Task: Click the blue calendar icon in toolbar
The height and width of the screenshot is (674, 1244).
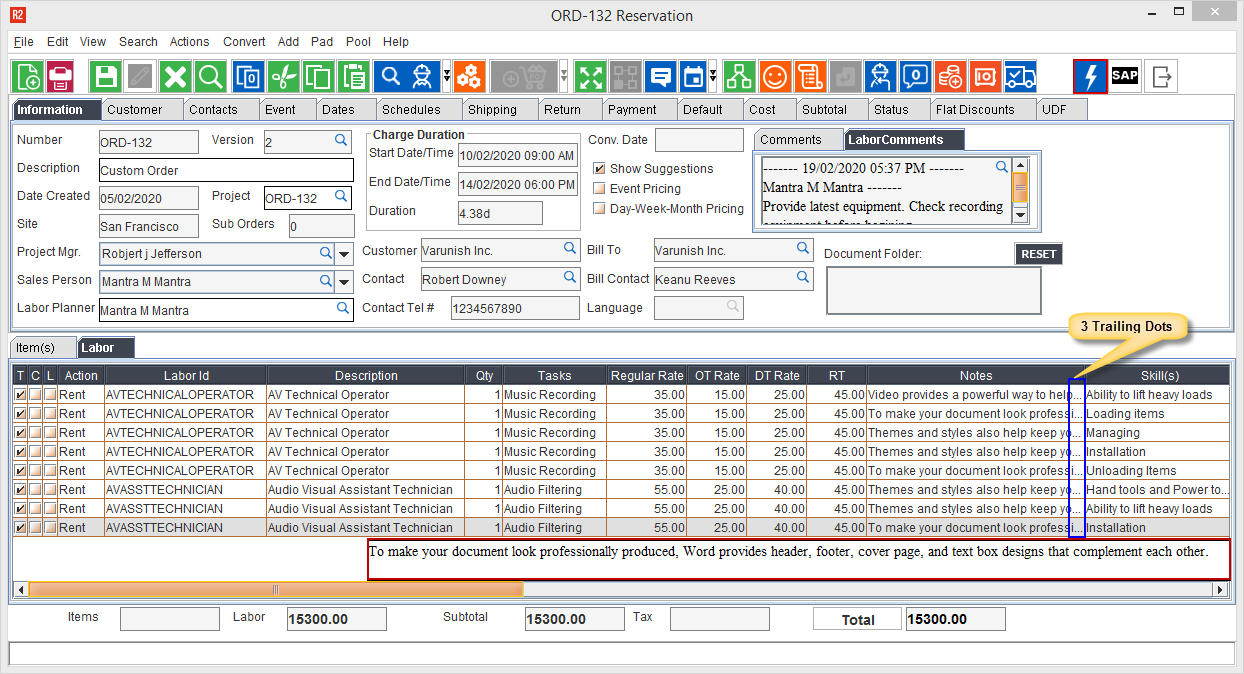Action: click(x=692, y=77)
